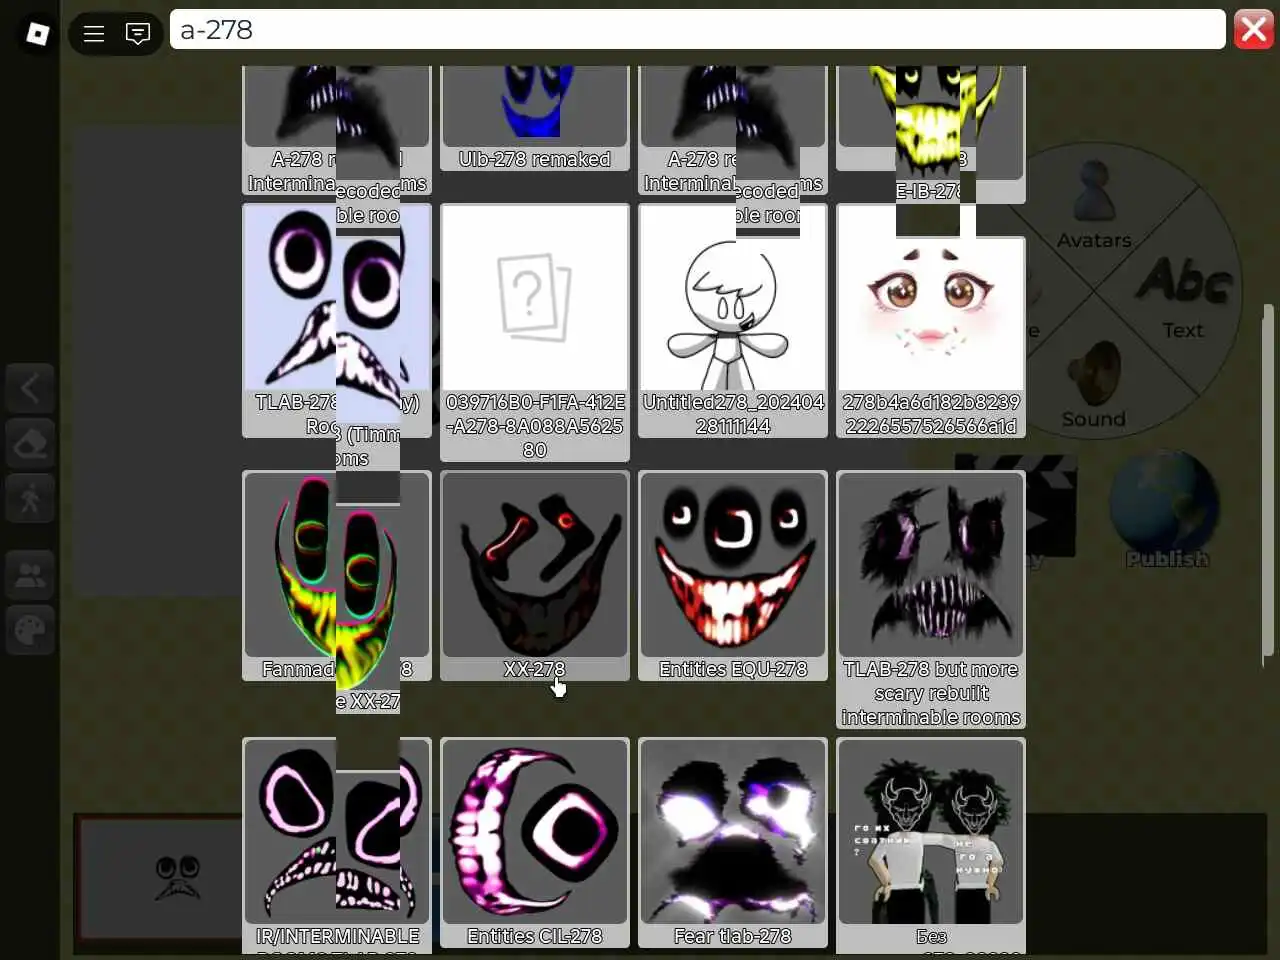The height and width of the screenshot is (960, 1280).
Task: Select the XX-278 image
Action: [535, 575]
